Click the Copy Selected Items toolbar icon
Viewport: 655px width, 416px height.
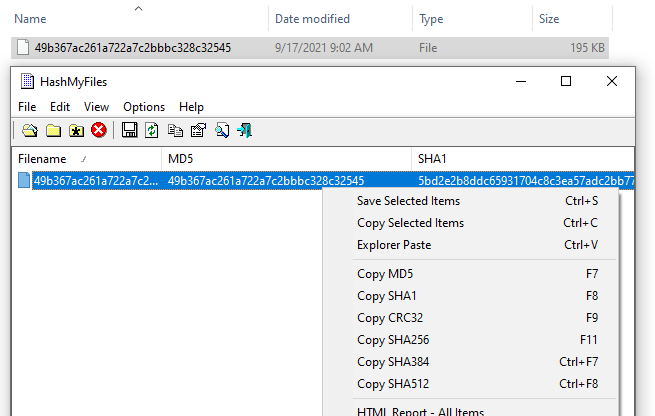tap(175, 130)
